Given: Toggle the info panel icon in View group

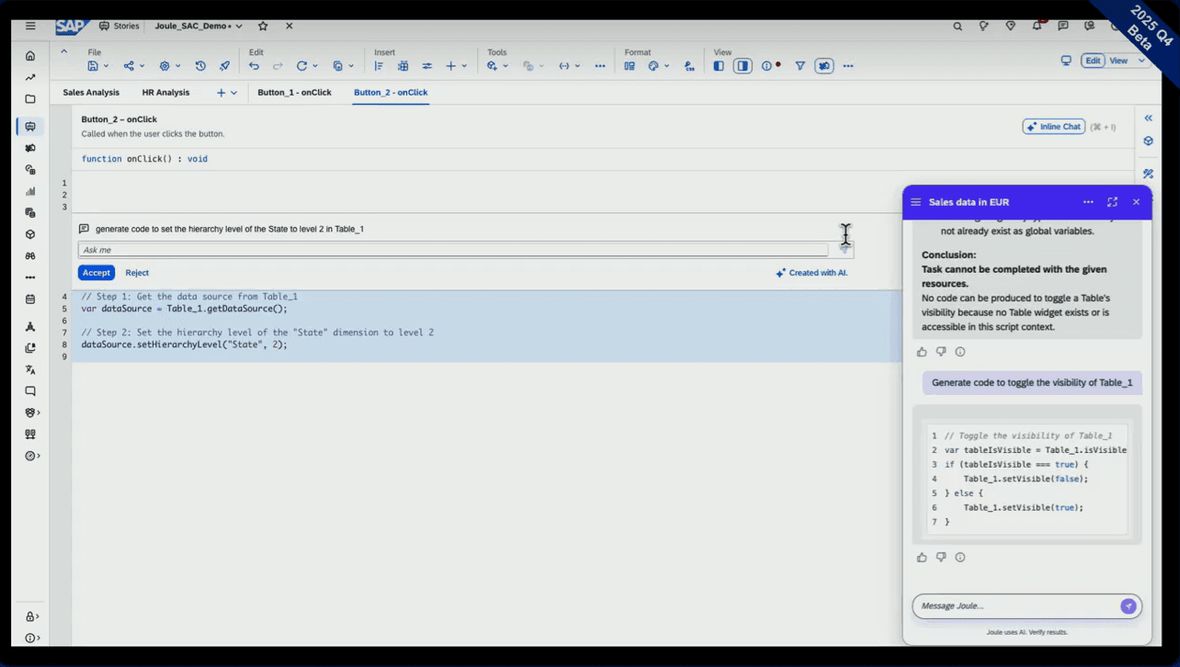Looking at the screenshot, I should [x=767, y=66].
